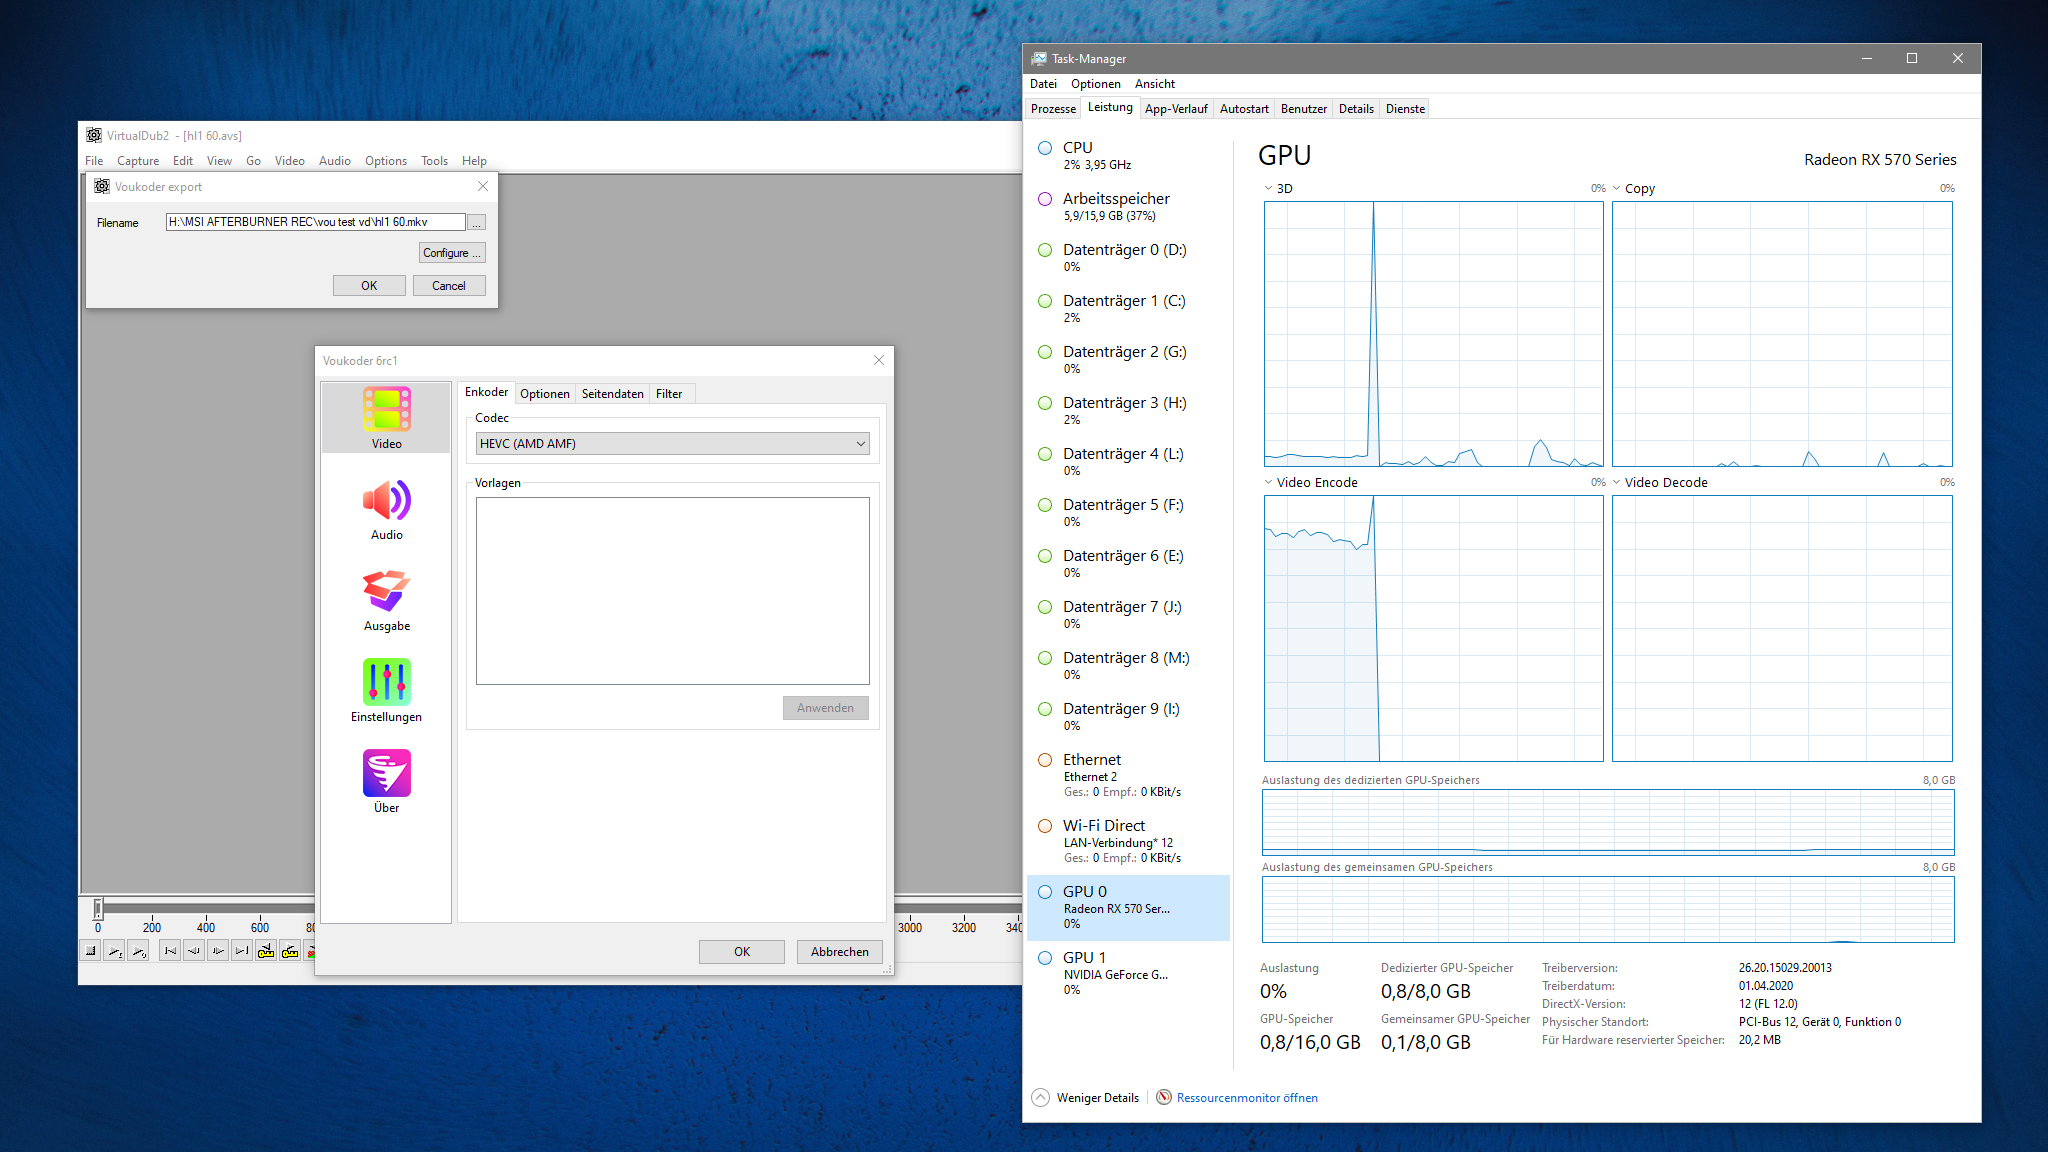
Task: Play input video in VirtualDub toolbar
Action: point(115,951)
